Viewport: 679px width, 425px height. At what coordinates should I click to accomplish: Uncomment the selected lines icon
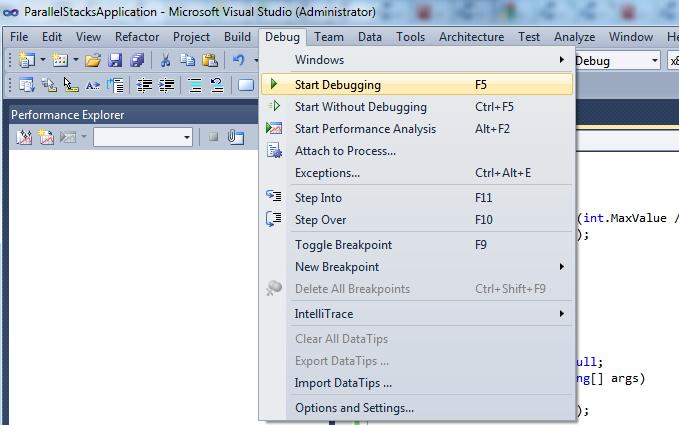pos(217,85)
